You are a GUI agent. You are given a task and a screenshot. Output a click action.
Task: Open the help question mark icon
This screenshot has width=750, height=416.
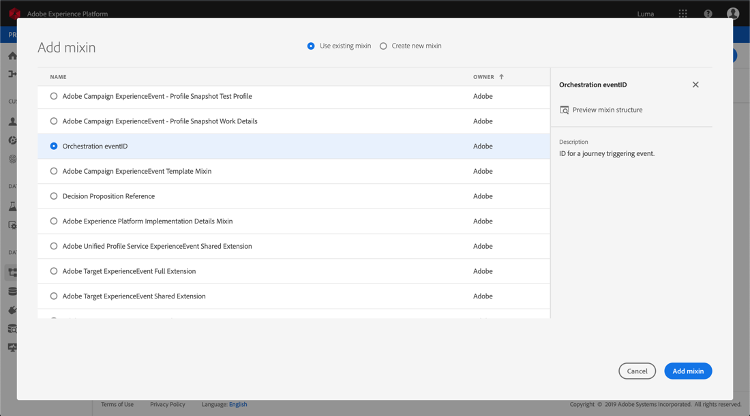coord(708,13)
